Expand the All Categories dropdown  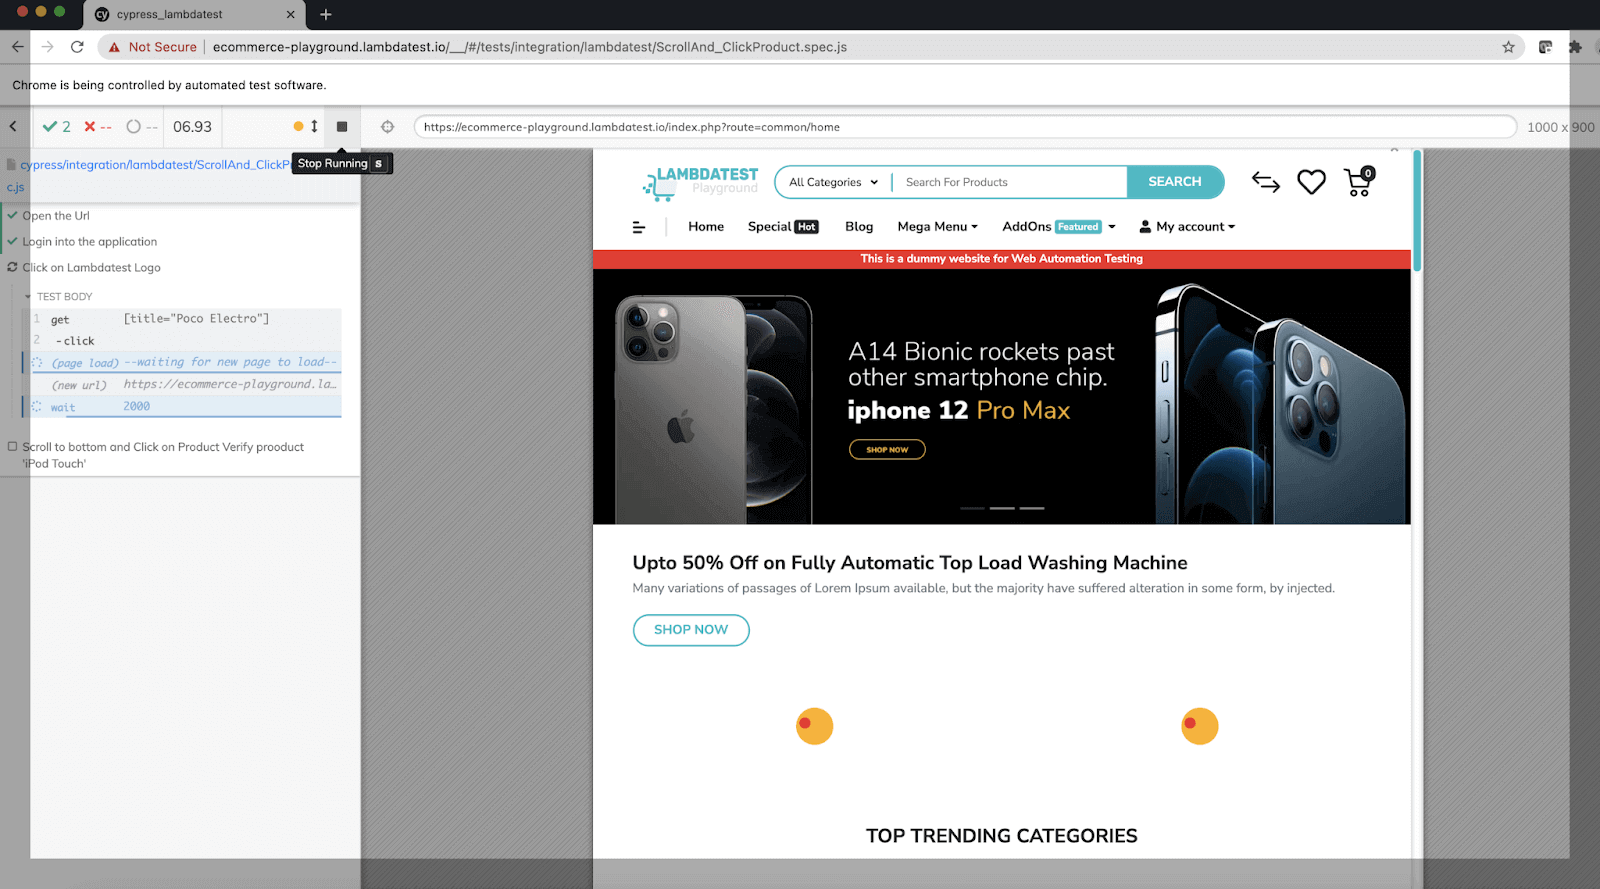point(833,182)
